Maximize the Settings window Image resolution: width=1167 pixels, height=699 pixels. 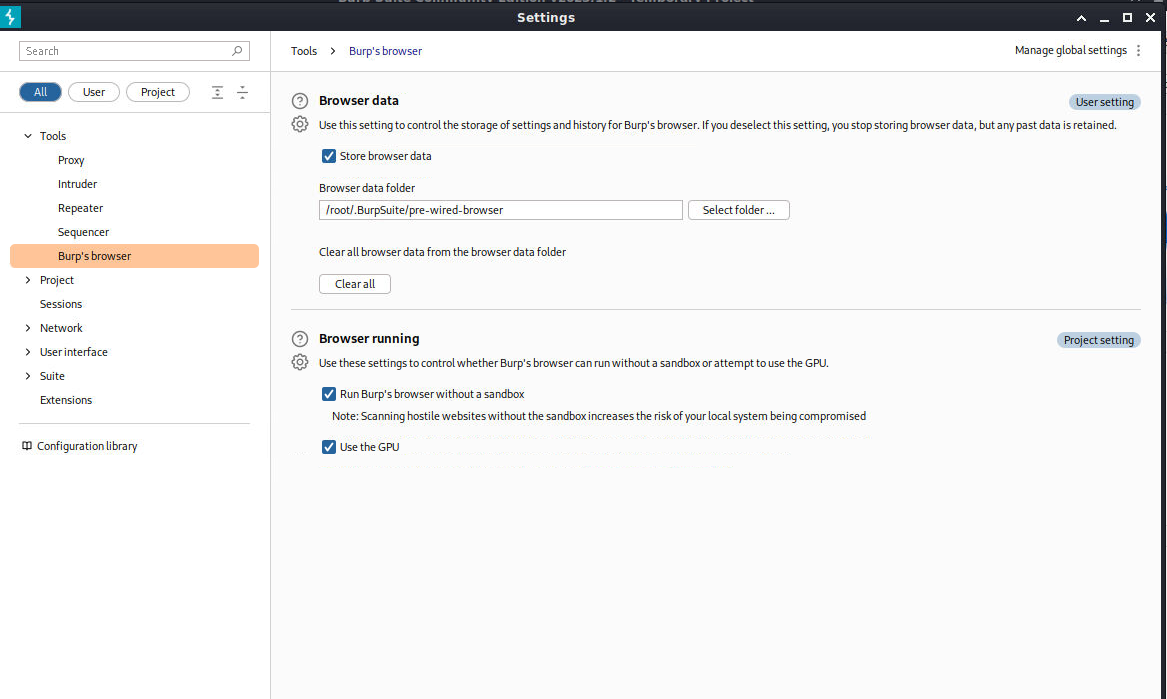(x=1128, y=18)
